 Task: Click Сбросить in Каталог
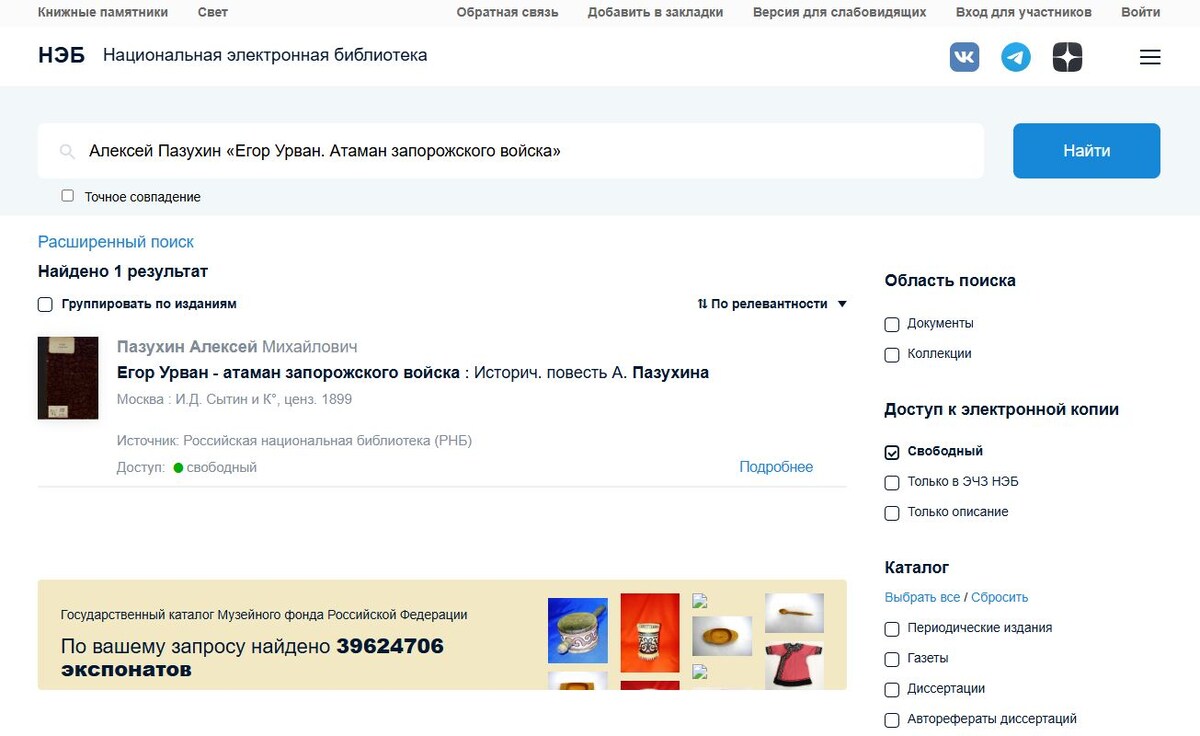[1000, 597]
